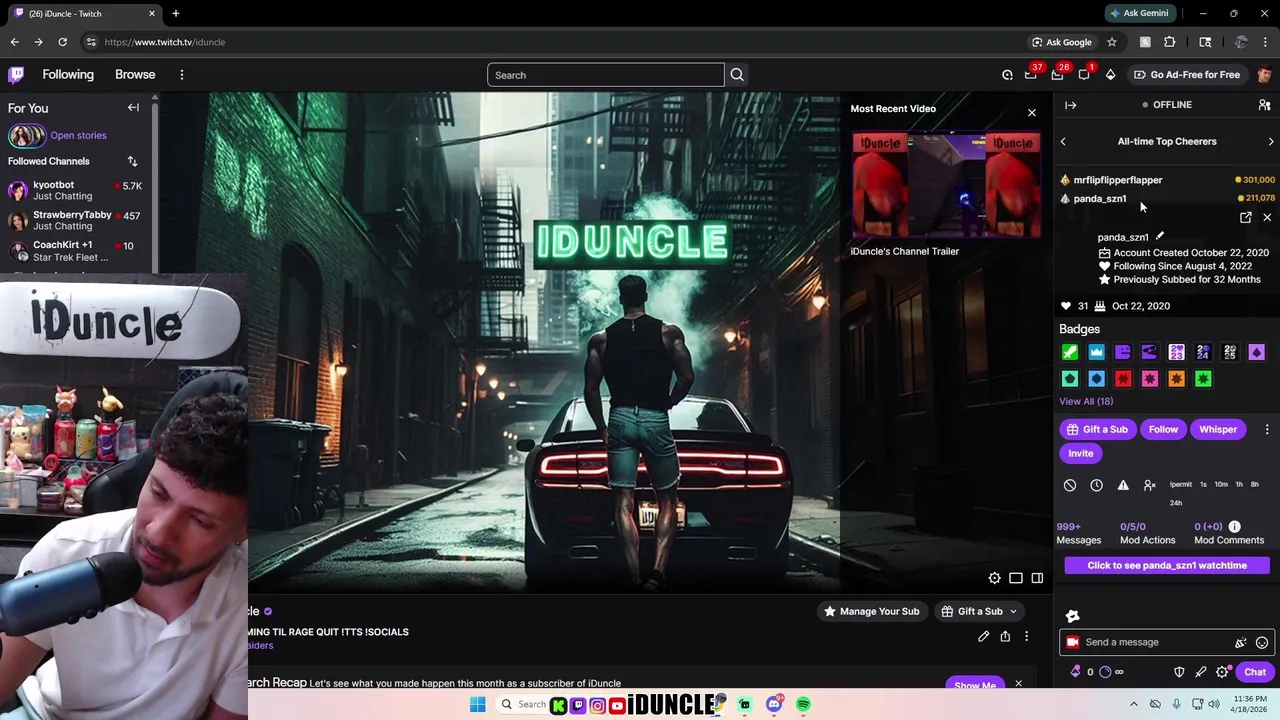Viewport: 1280px width, 720px height.
Task: Open mod view sword icon
Action: [x=1201, y=672]
